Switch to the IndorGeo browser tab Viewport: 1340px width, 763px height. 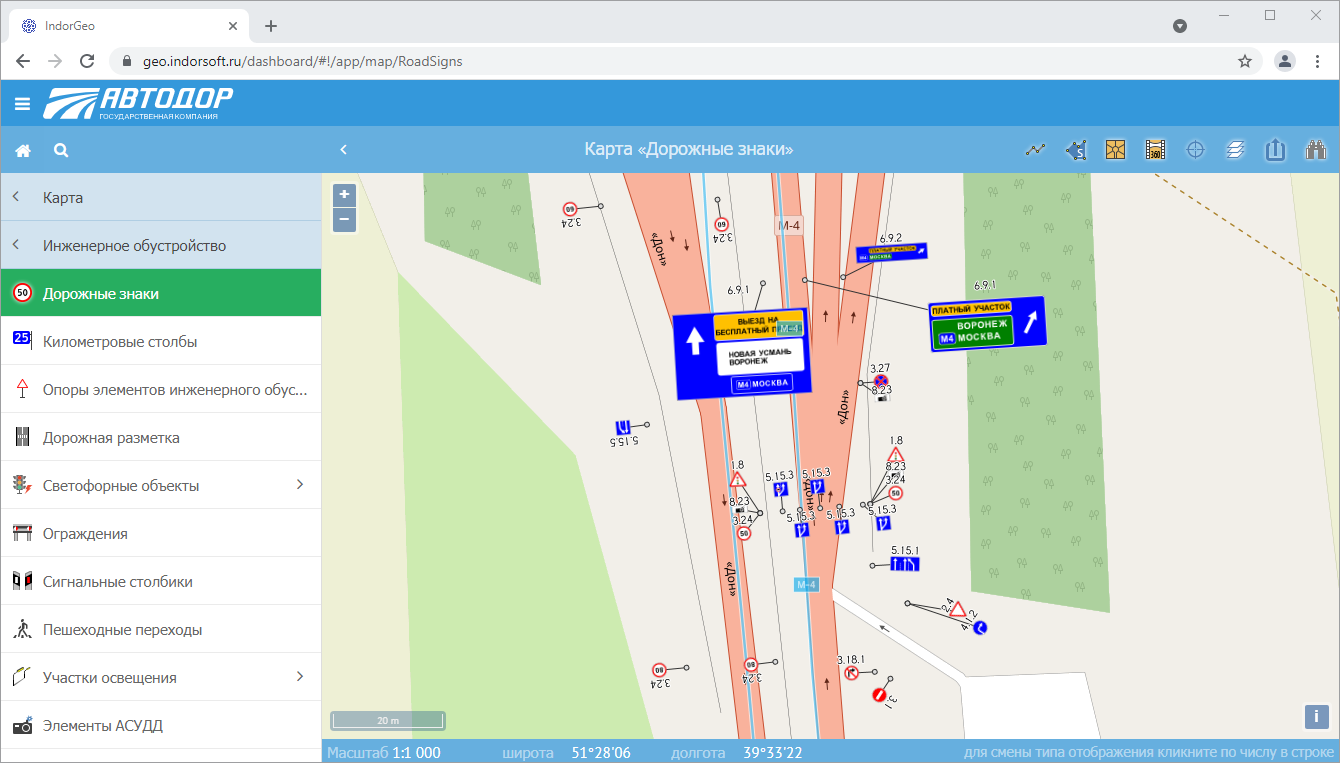click(x=128, y=26)
